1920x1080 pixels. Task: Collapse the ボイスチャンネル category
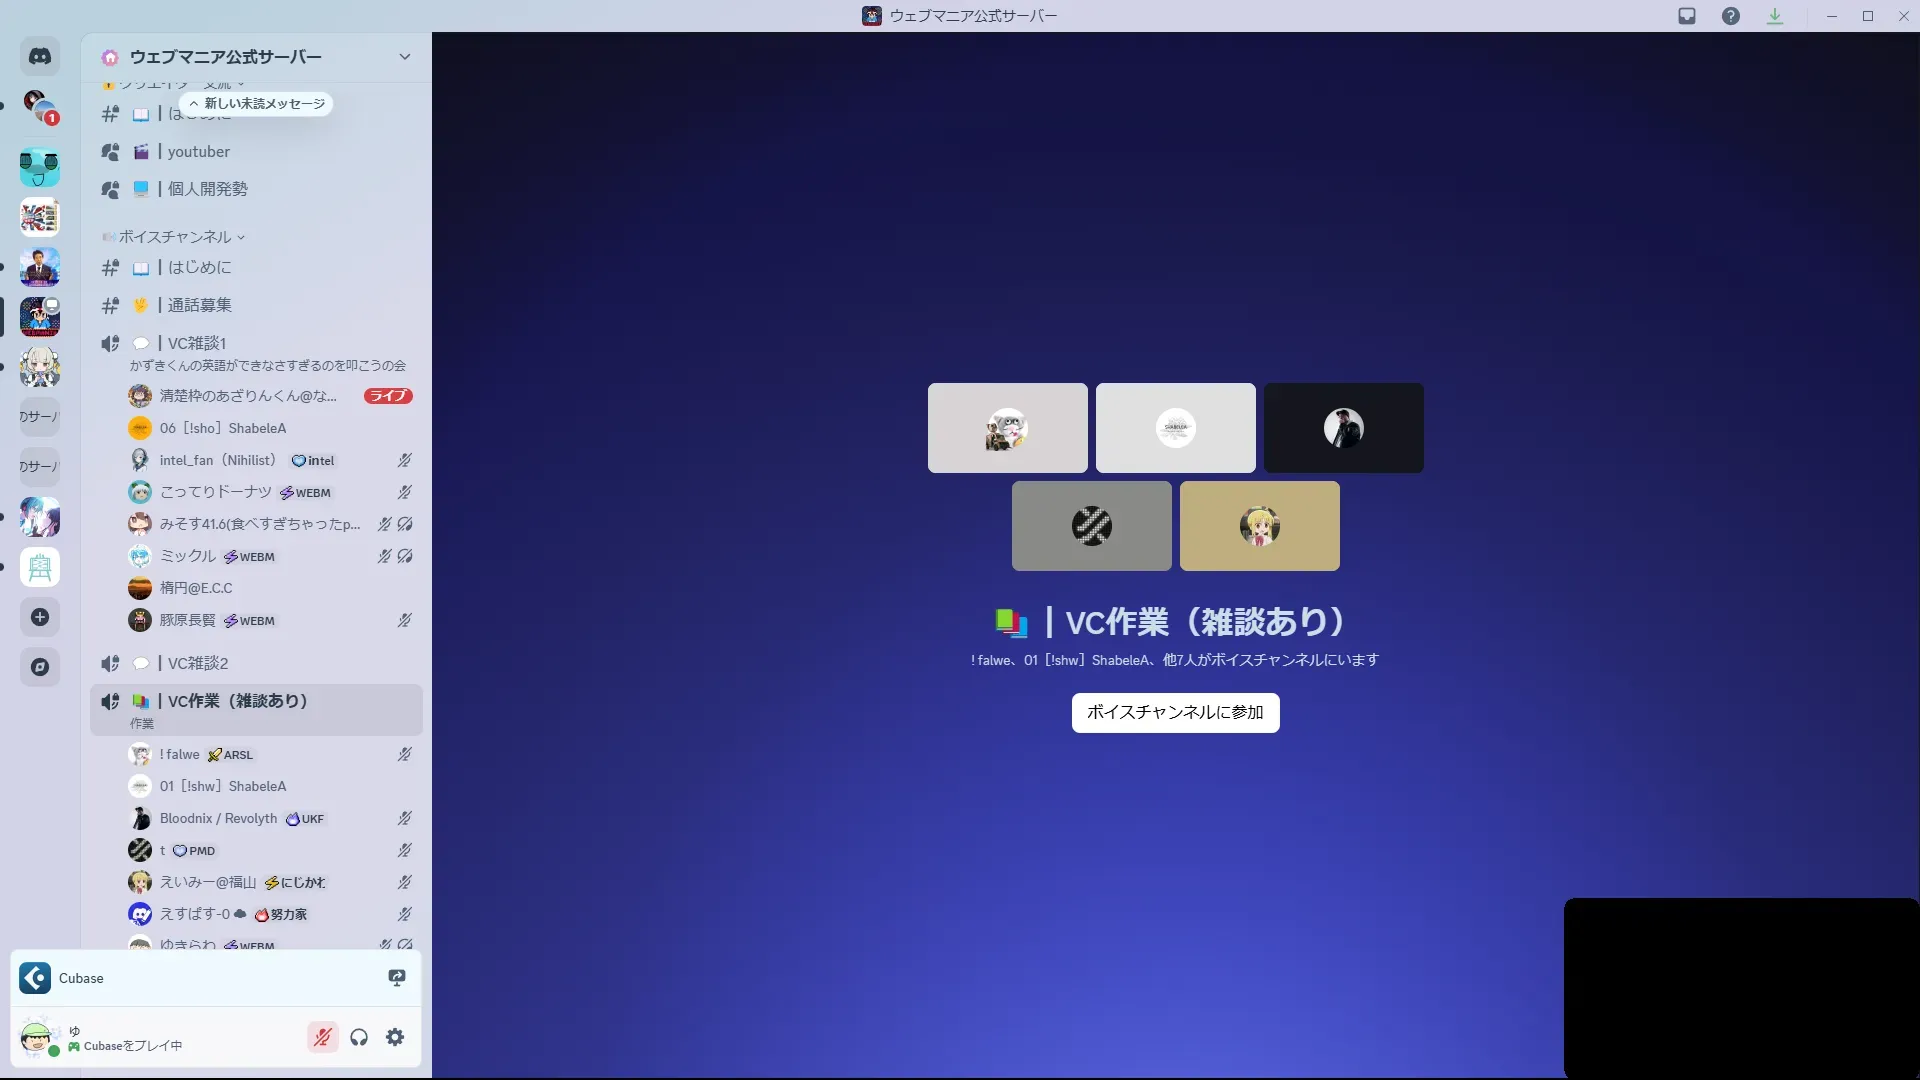coord(175,237)
